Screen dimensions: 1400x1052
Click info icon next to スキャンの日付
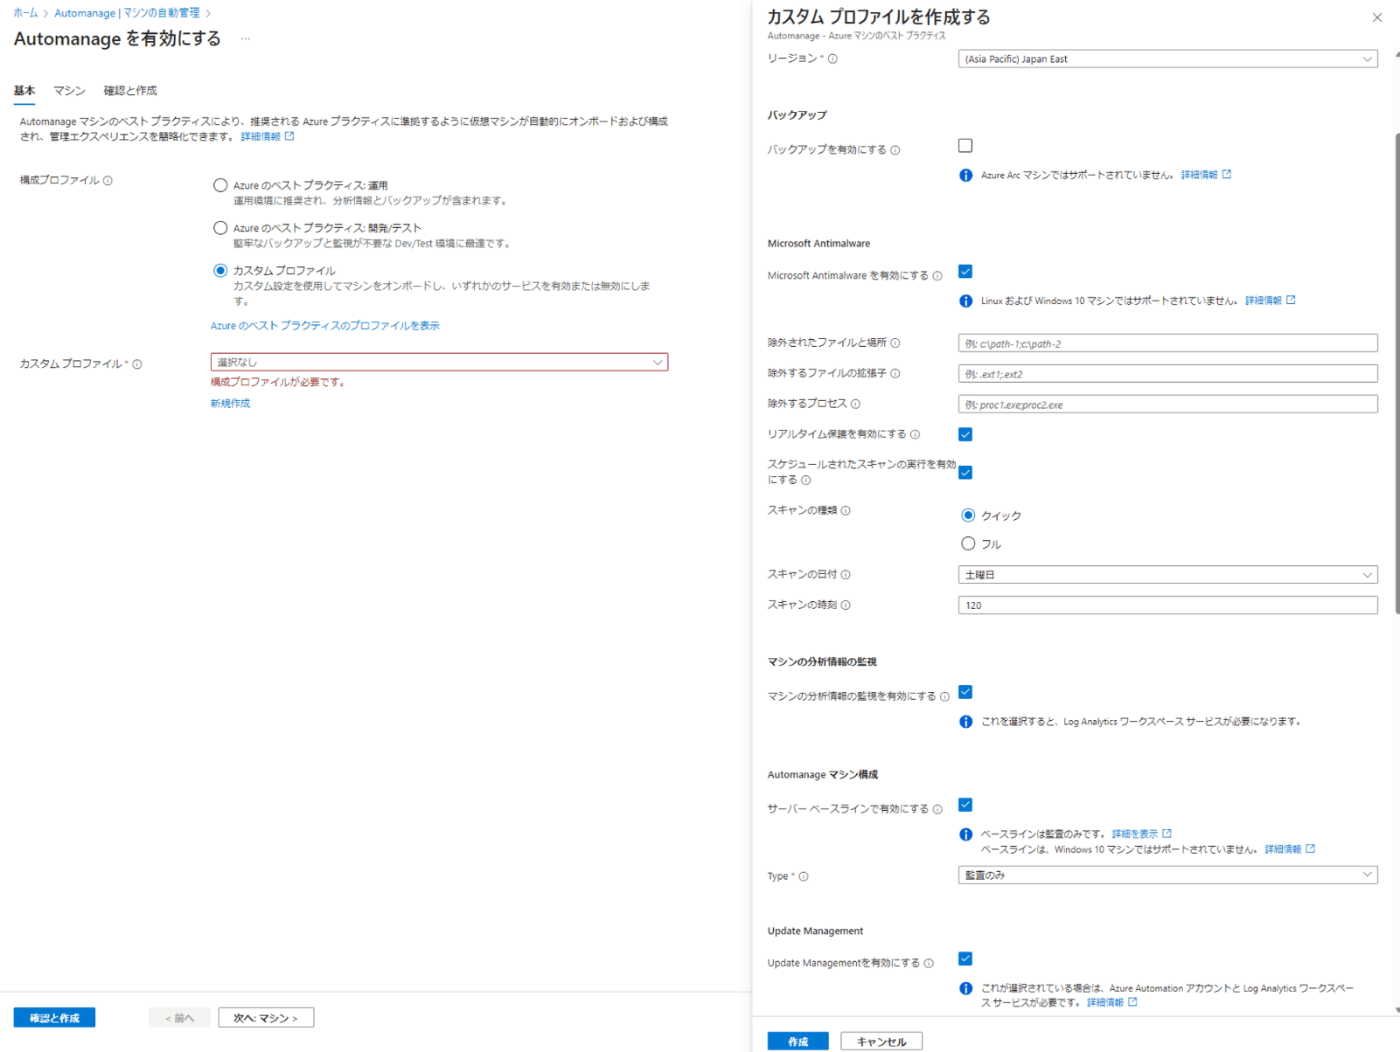845,575
